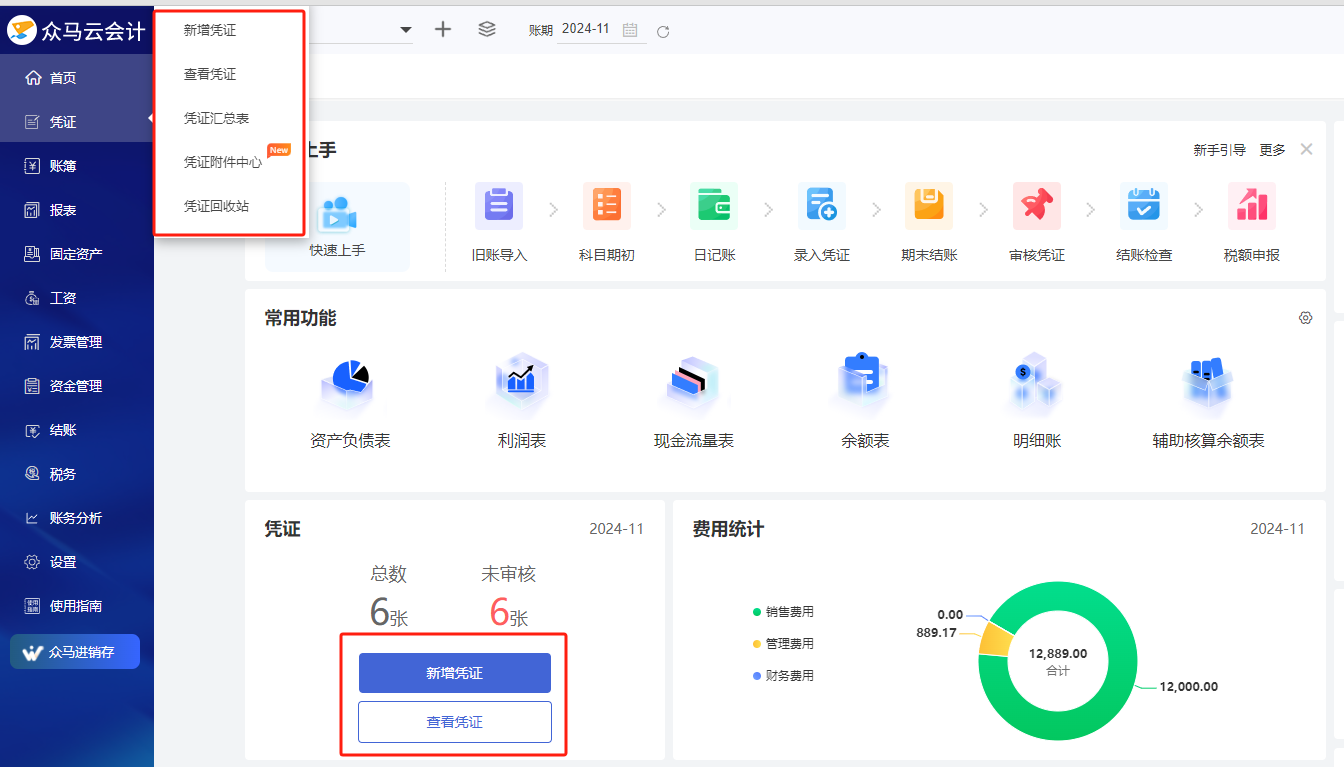Click the 凭证 sidebar icon
The height and width of the screenshot is (767, 1344).
[x=32, y=122]
